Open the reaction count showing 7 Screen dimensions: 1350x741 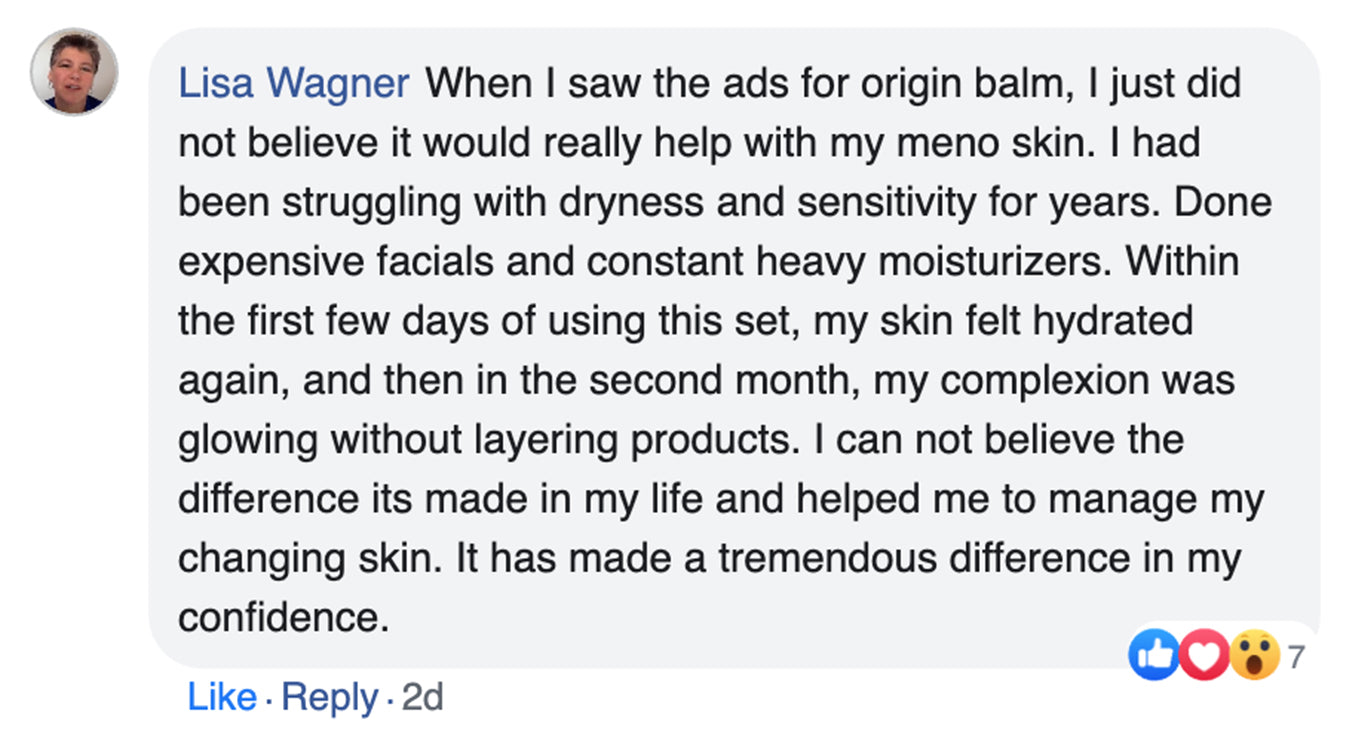[x=1296, y=657]
